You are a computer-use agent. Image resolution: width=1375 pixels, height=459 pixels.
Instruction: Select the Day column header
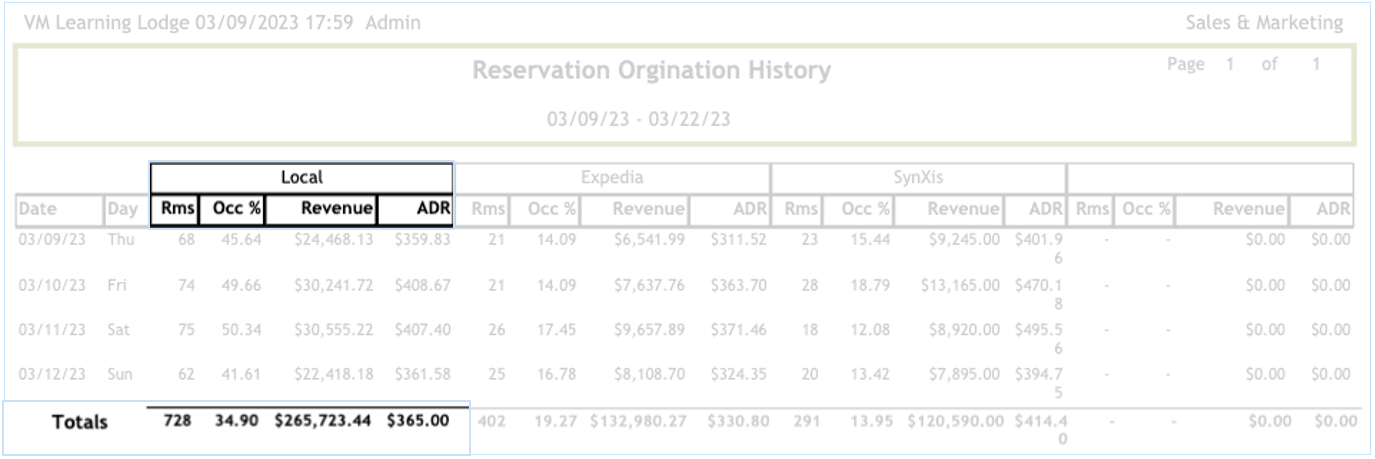[x=122, y=209]
